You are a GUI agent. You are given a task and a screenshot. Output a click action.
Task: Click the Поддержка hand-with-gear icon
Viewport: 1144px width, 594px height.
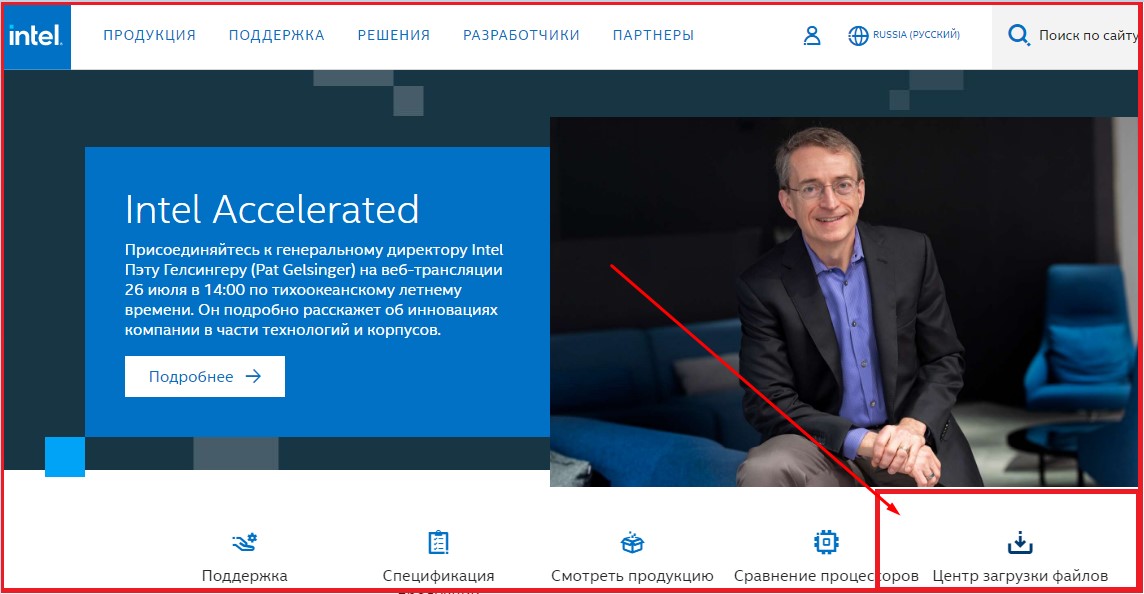tap(244, 542)
